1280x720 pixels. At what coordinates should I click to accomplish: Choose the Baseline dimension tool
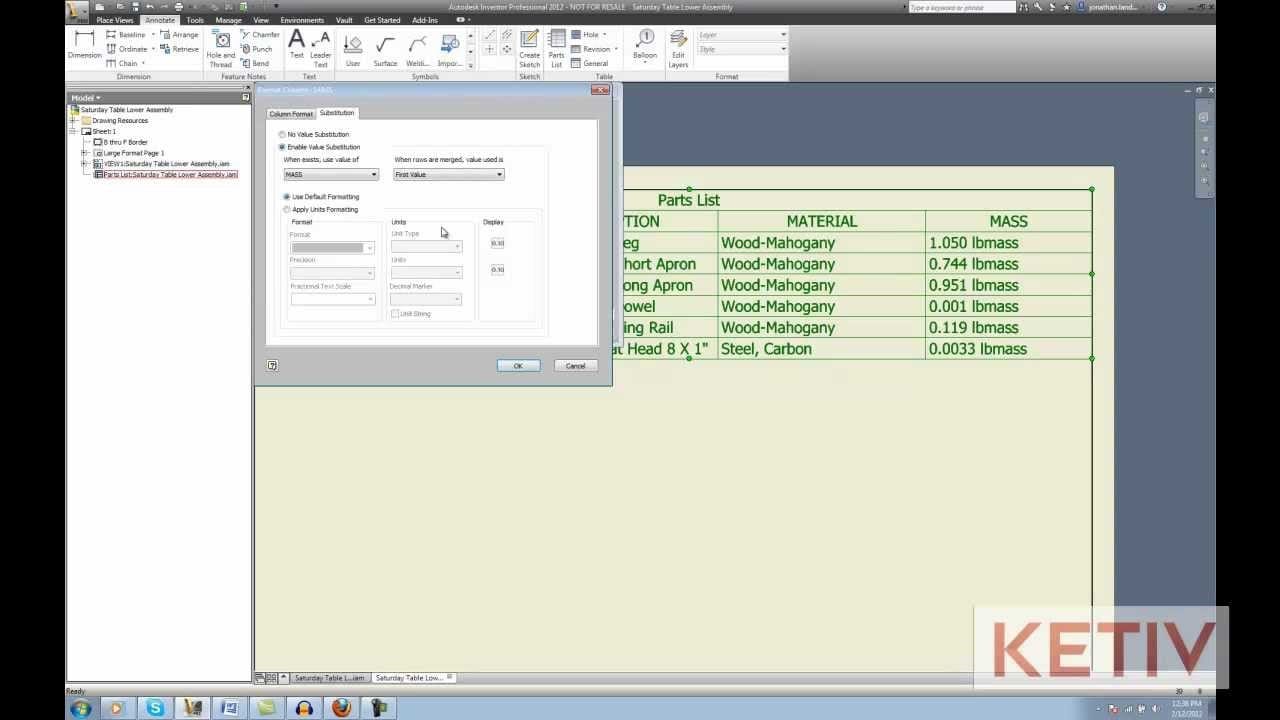(126, 35)
